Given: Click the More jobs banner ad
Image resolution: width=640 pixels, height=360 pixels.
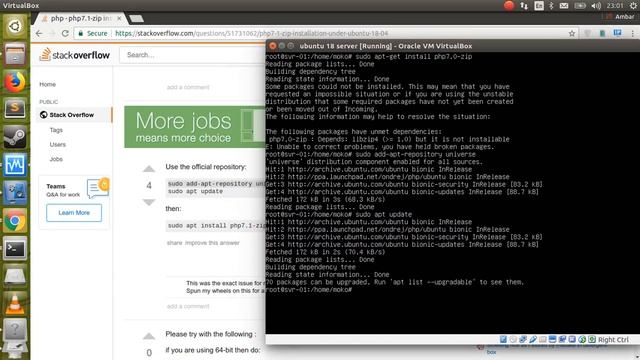Looking at the screenshot, I should (195, 127).
